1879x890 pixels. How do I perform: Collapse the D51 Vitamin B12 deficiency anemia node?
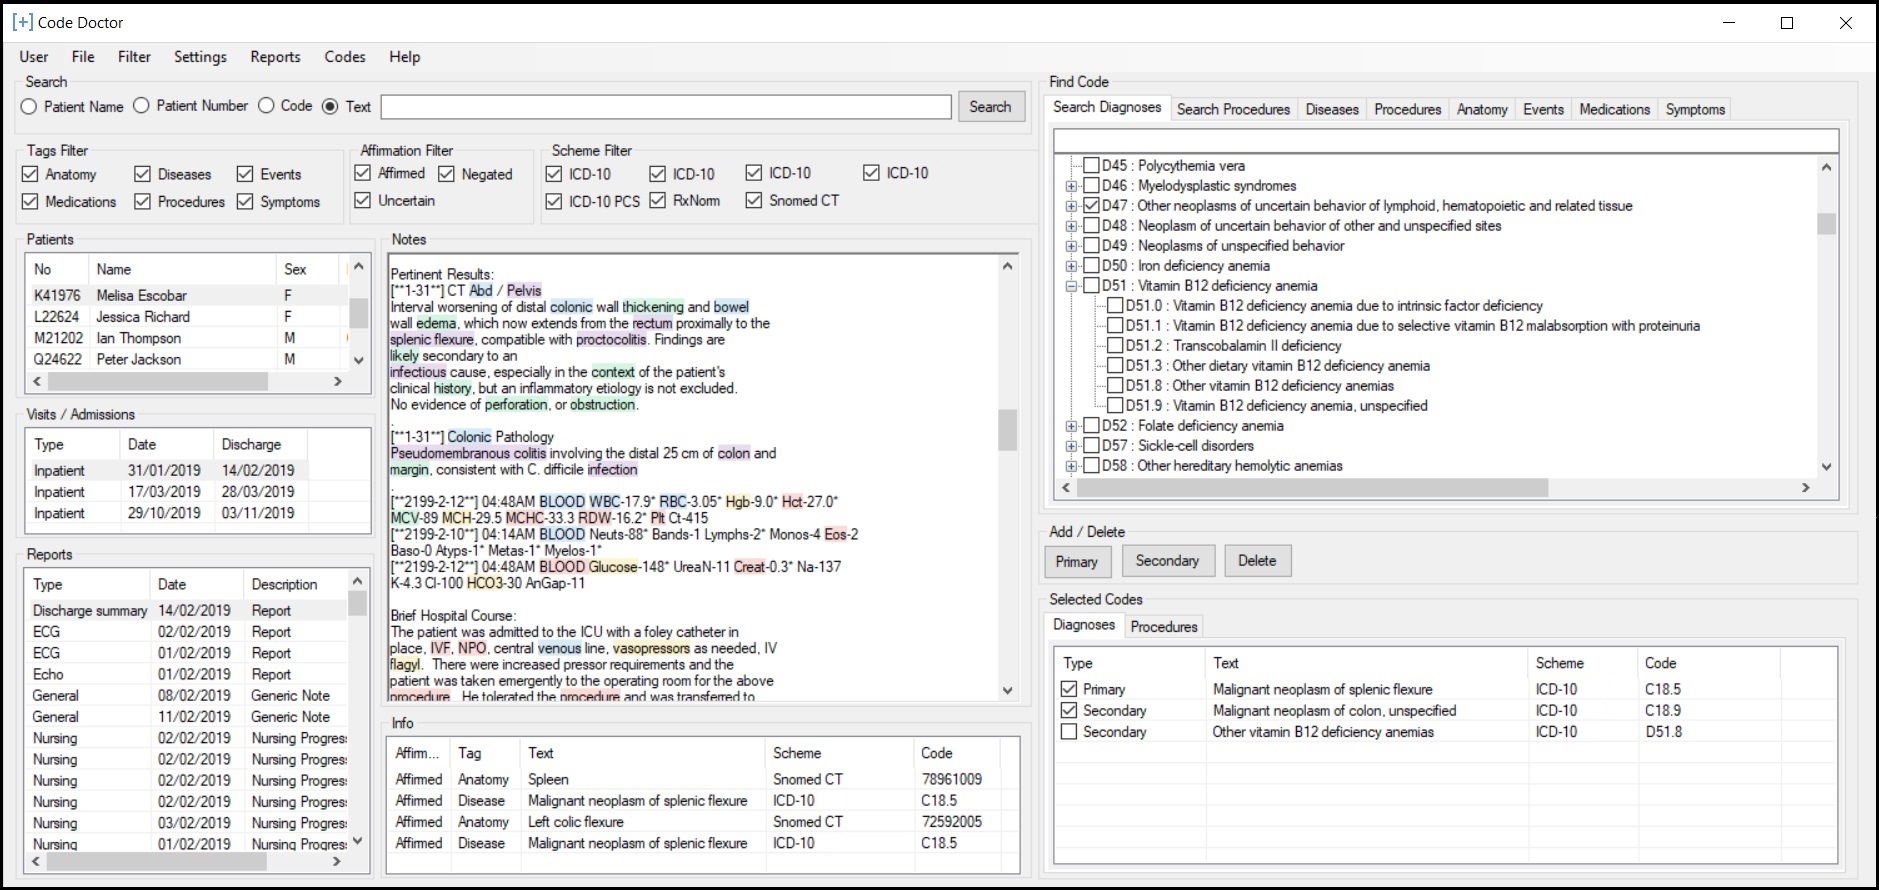pyautogui.click(x=1071, y=286)
